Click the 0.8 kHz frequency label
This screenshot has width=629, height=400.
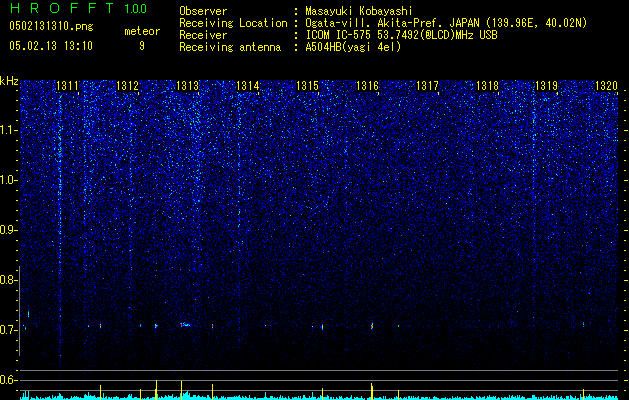(7, 280)
